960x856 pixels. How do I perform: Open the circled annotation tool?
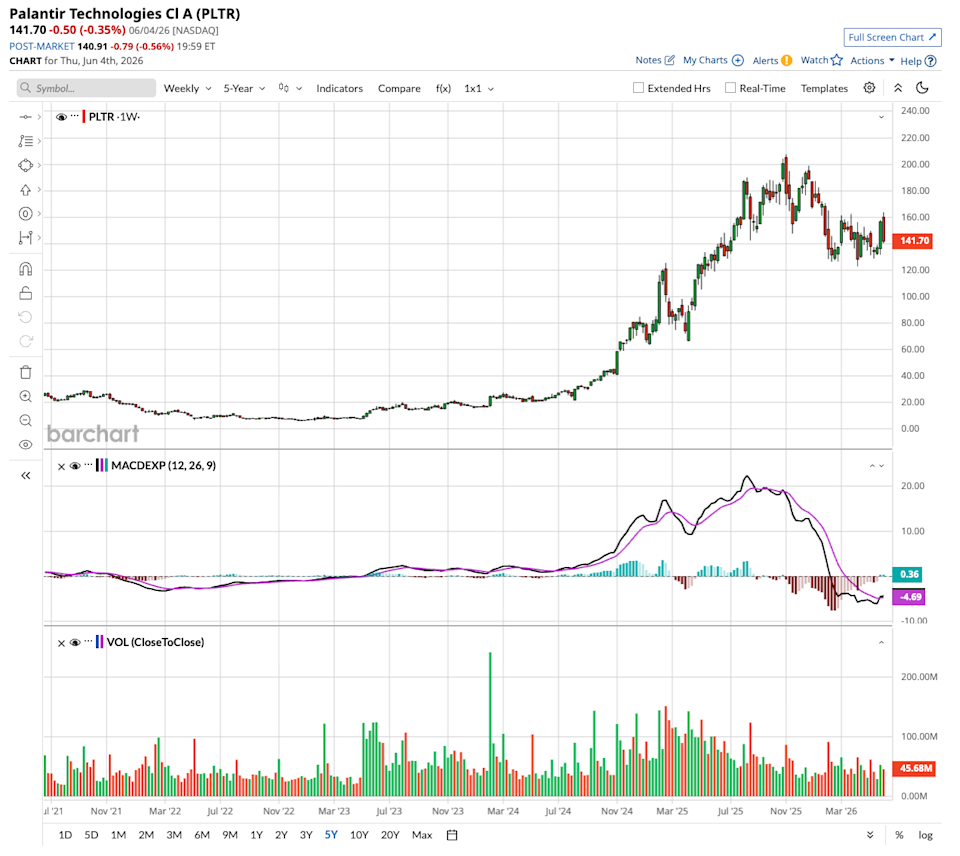tap(25, 214)
